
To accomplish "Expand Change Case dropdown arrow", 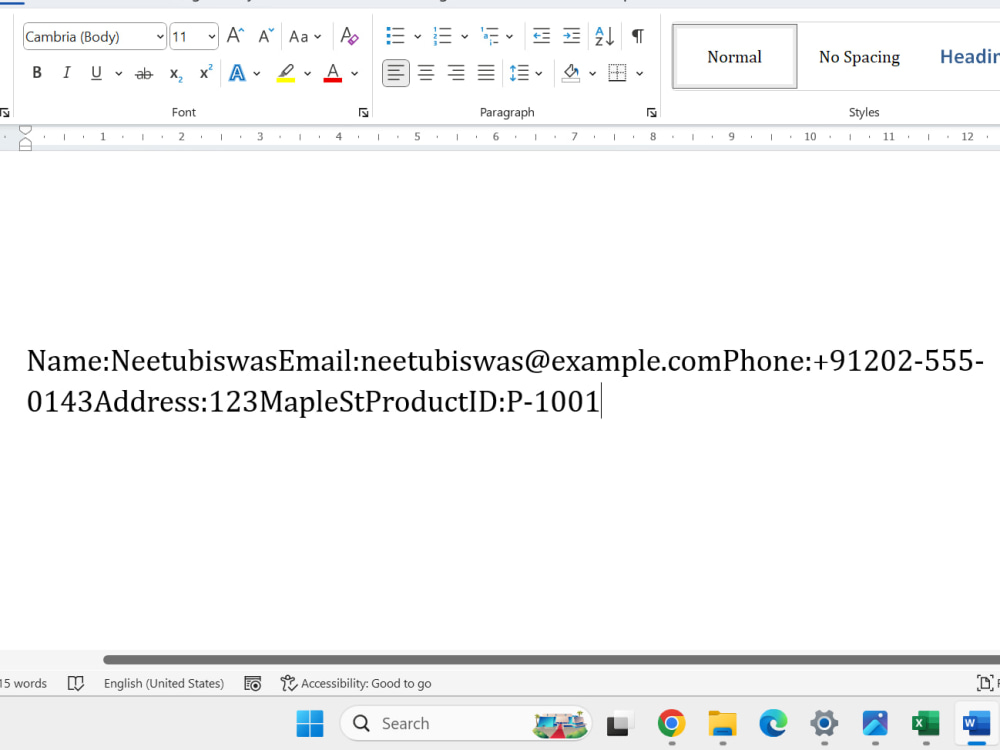I will (318, 37).
